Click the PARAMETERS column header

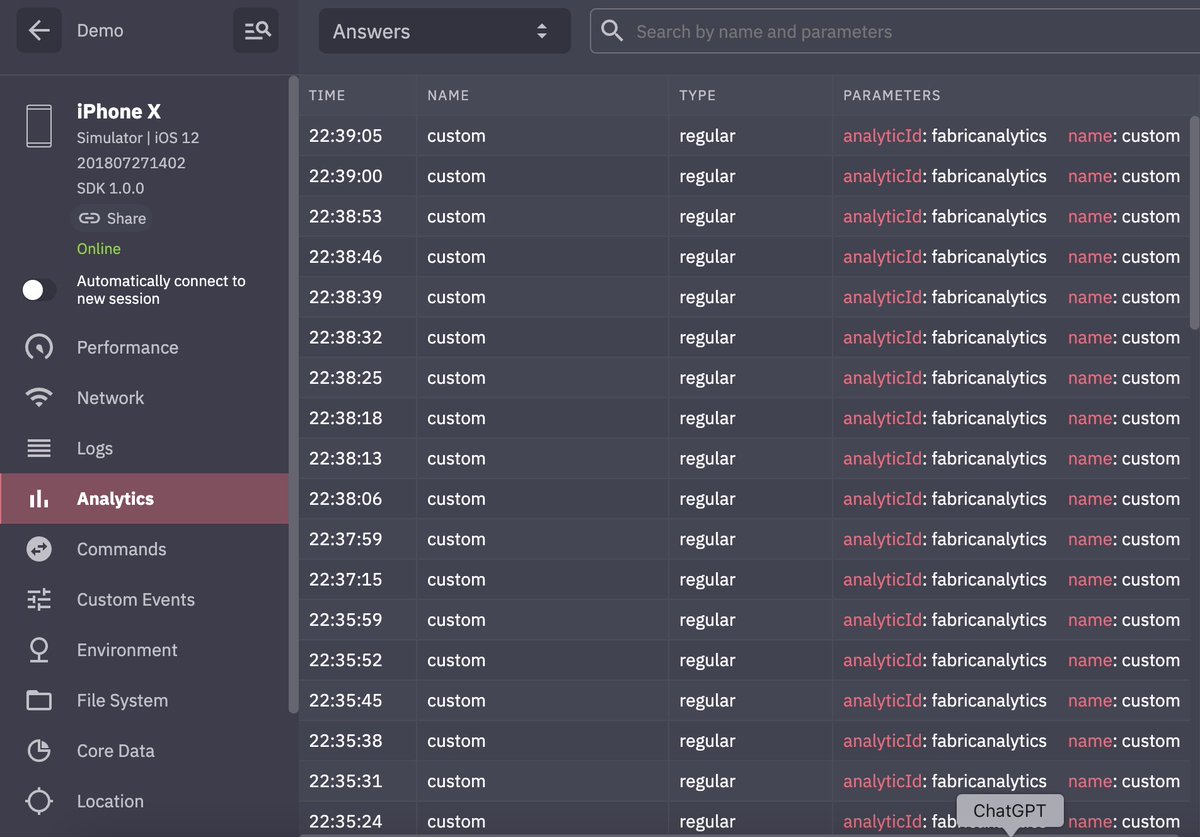point(892,95)
